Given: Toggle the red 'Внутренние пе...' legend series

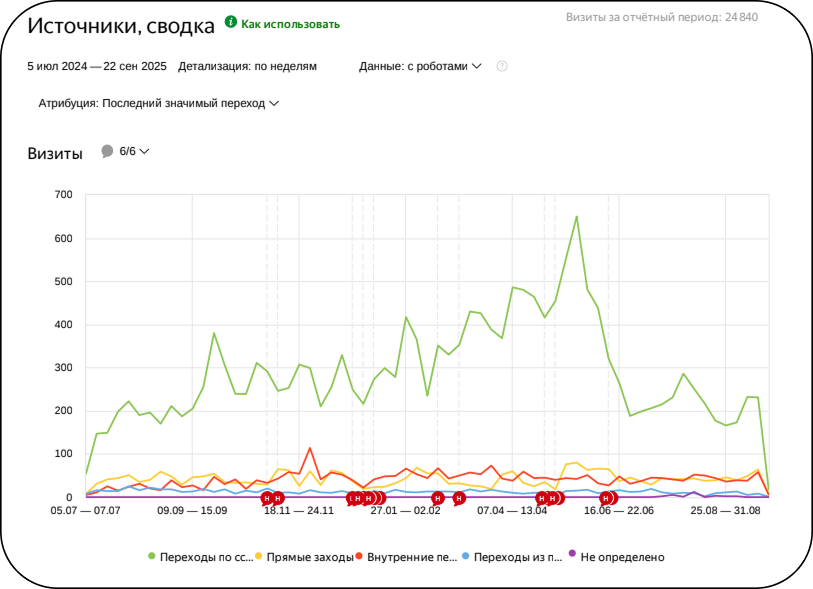Looking at the screenshot, I should coord(406,557).
